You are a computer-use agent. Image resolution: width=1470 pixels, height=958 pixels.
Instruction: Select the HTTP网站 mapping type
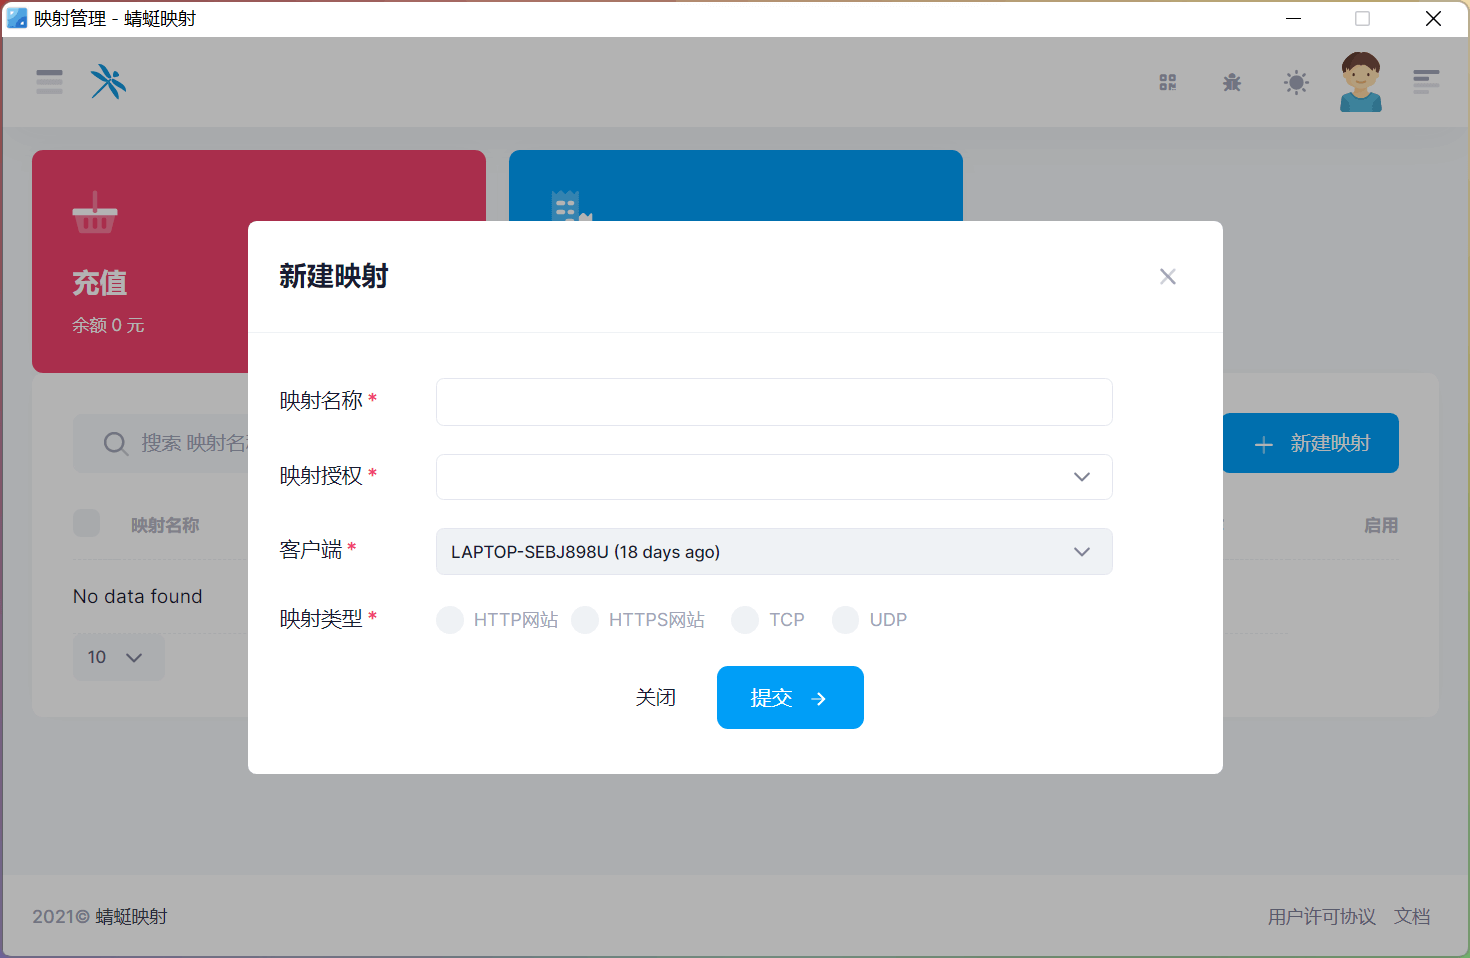tap(450, 620)
